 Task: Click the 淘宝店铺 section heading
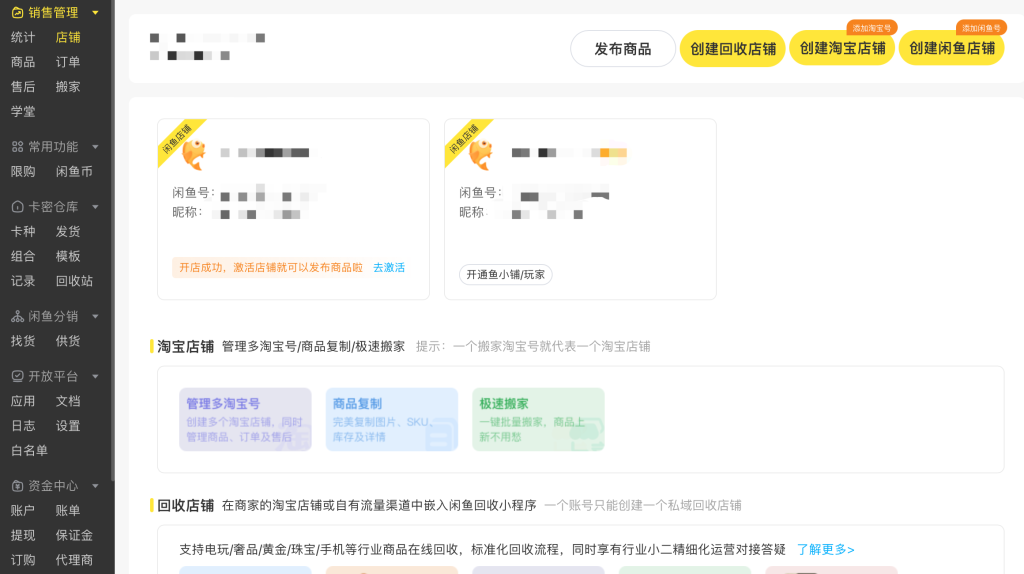pos(185,347)
